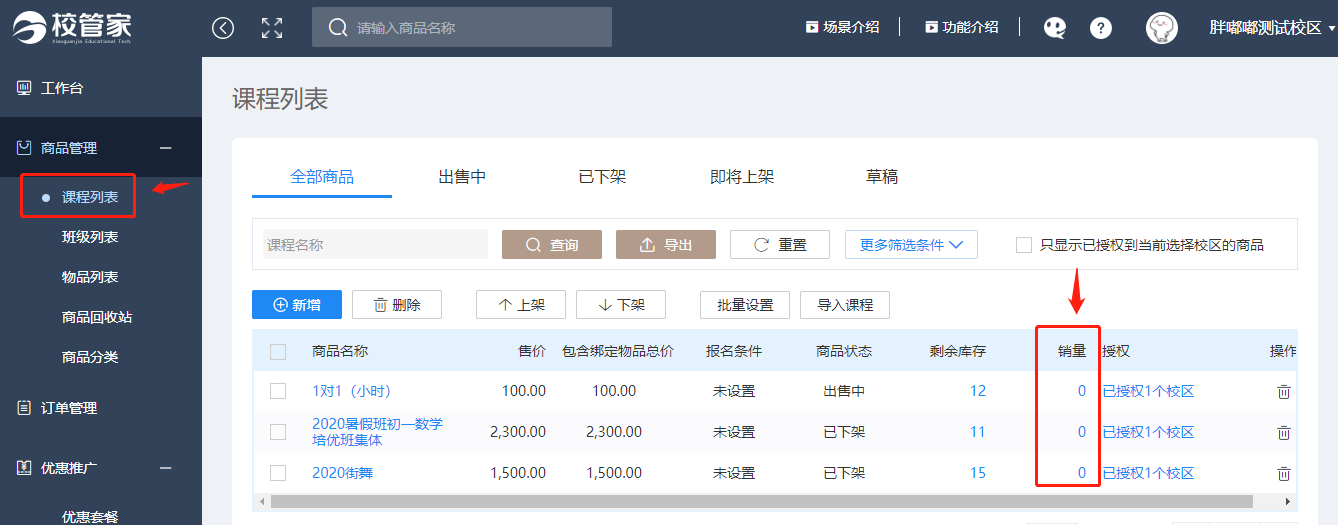Focus the 请输入商品名称 search field
Viewport: 1338px width, 525px height.
click(x=462, y=27)
